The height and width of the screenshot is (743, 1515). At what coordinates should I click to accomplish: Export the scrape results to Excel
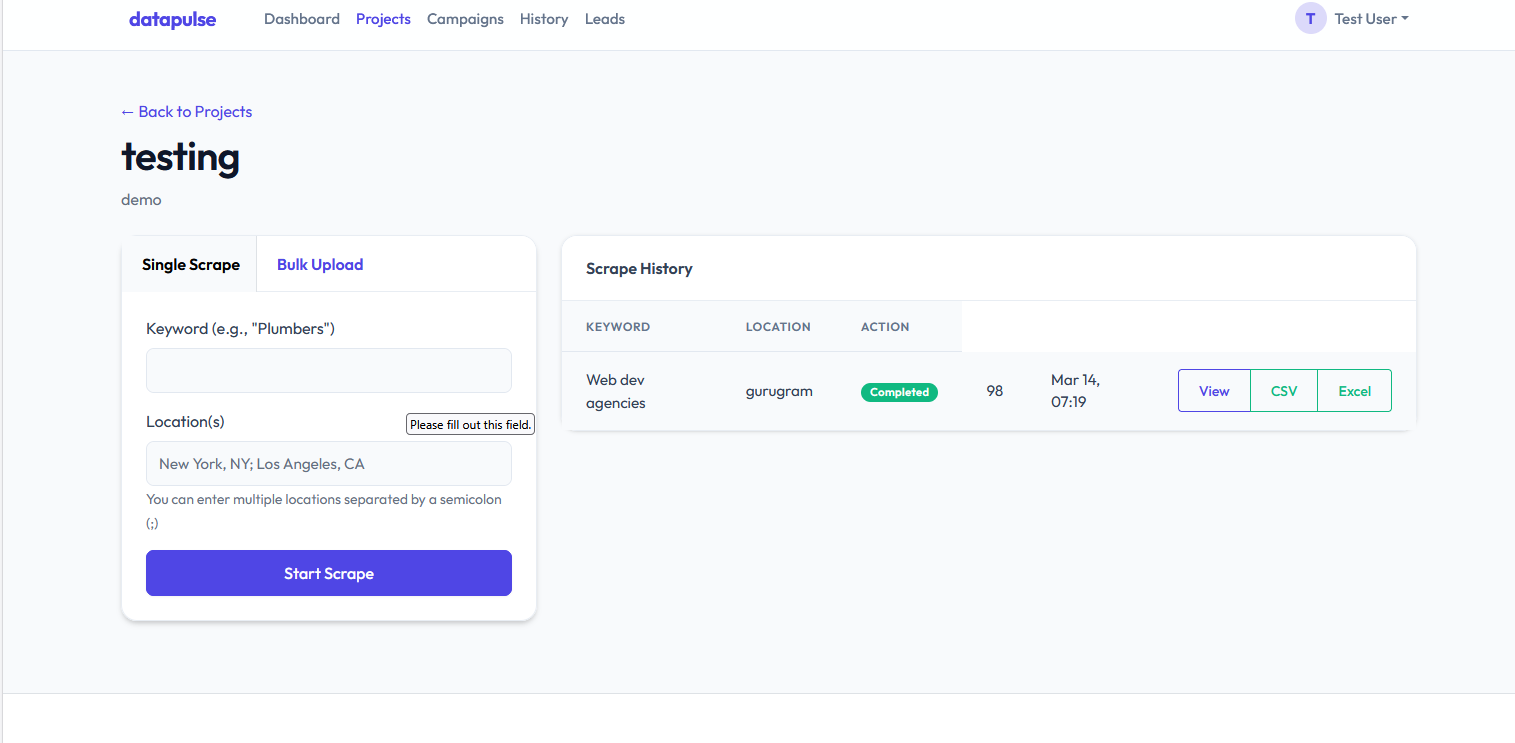(x=1354, y=390)
